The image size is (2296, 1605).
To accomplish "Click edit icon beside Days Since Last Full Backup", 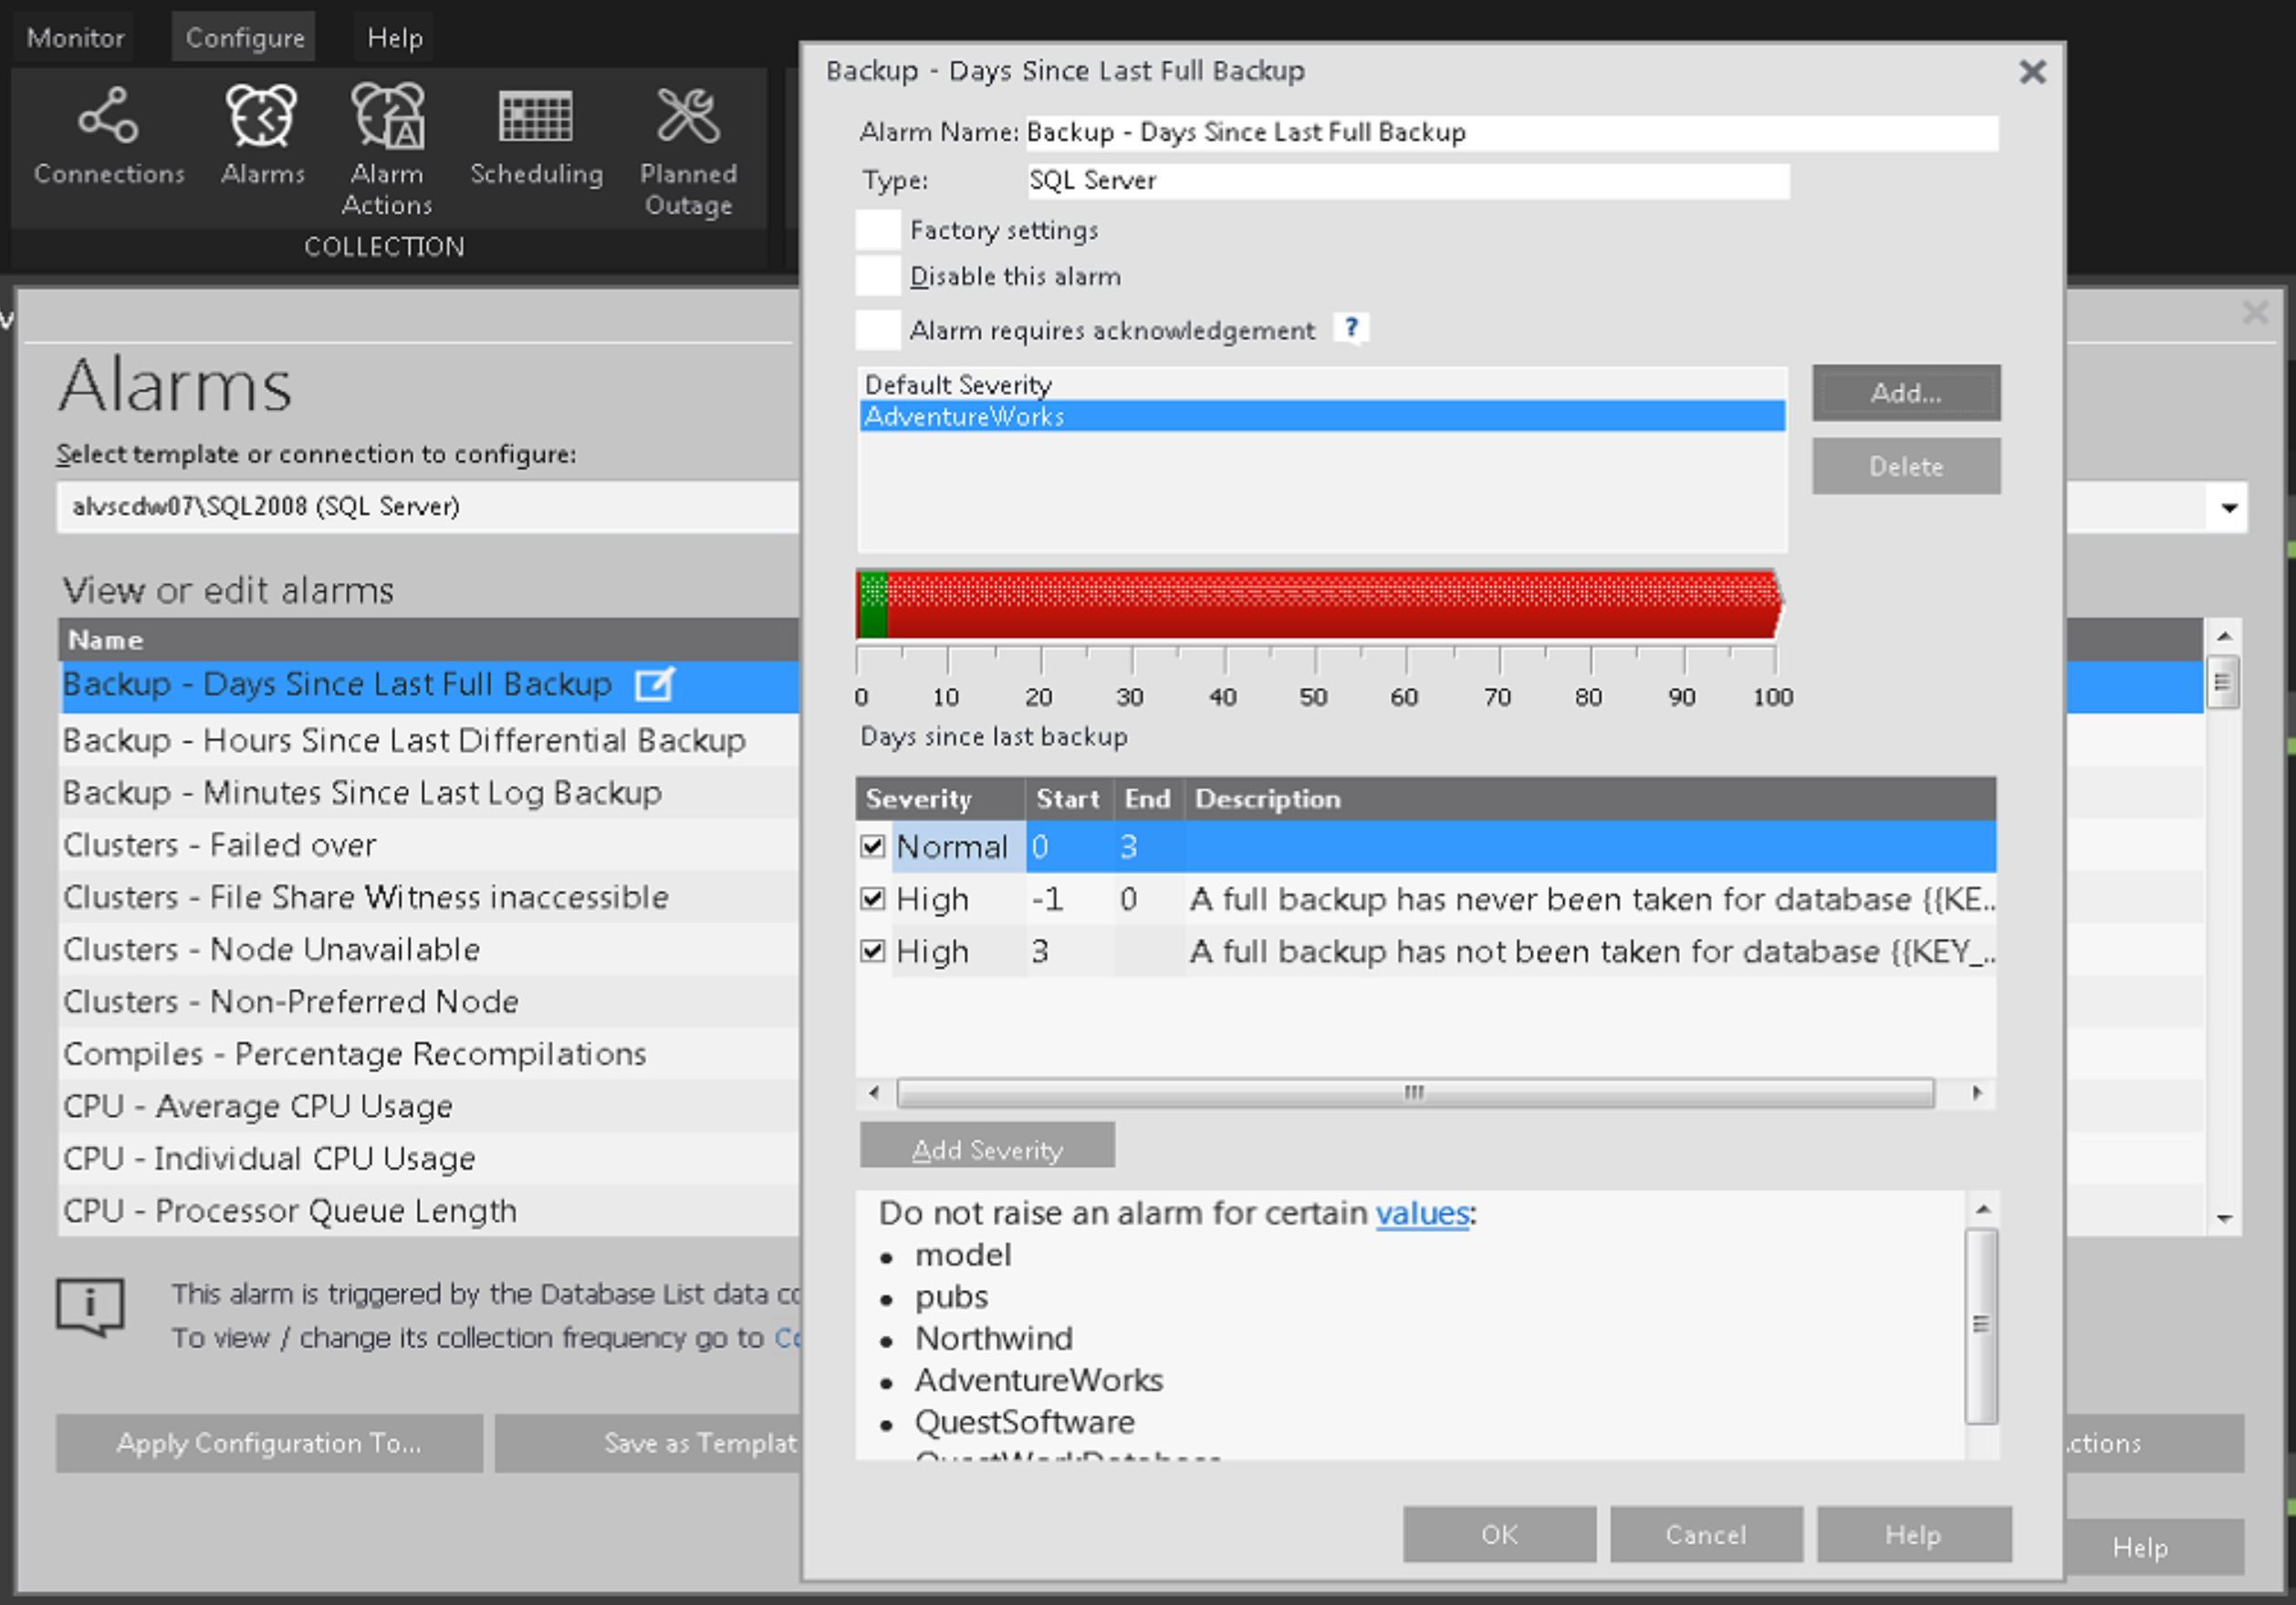I will tap(655, 685).
